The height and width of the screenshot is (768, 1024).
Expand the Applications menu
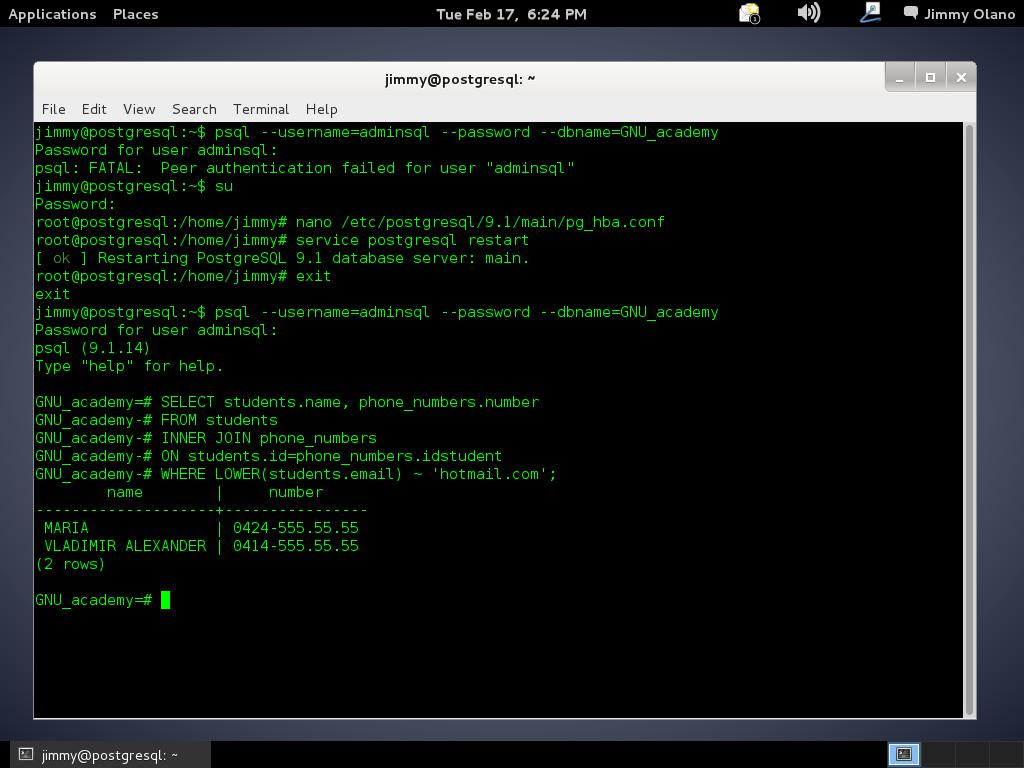(x=52, y=14)
